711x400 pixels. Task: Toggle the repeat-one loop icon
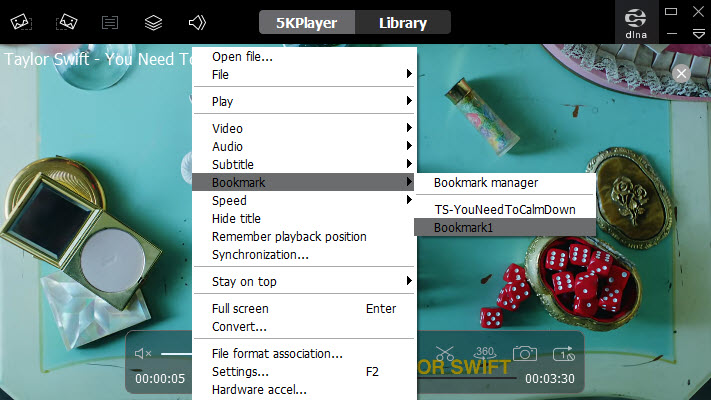tap(564, 354)
